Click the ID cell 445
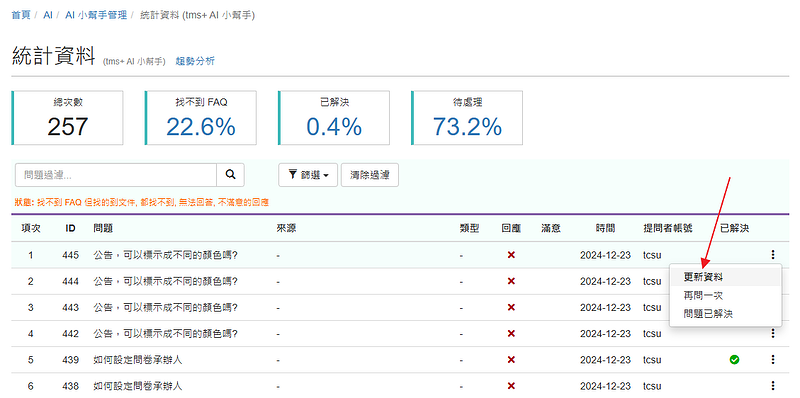Viewport: 800px width, 398px height. [x=70, y=255]
